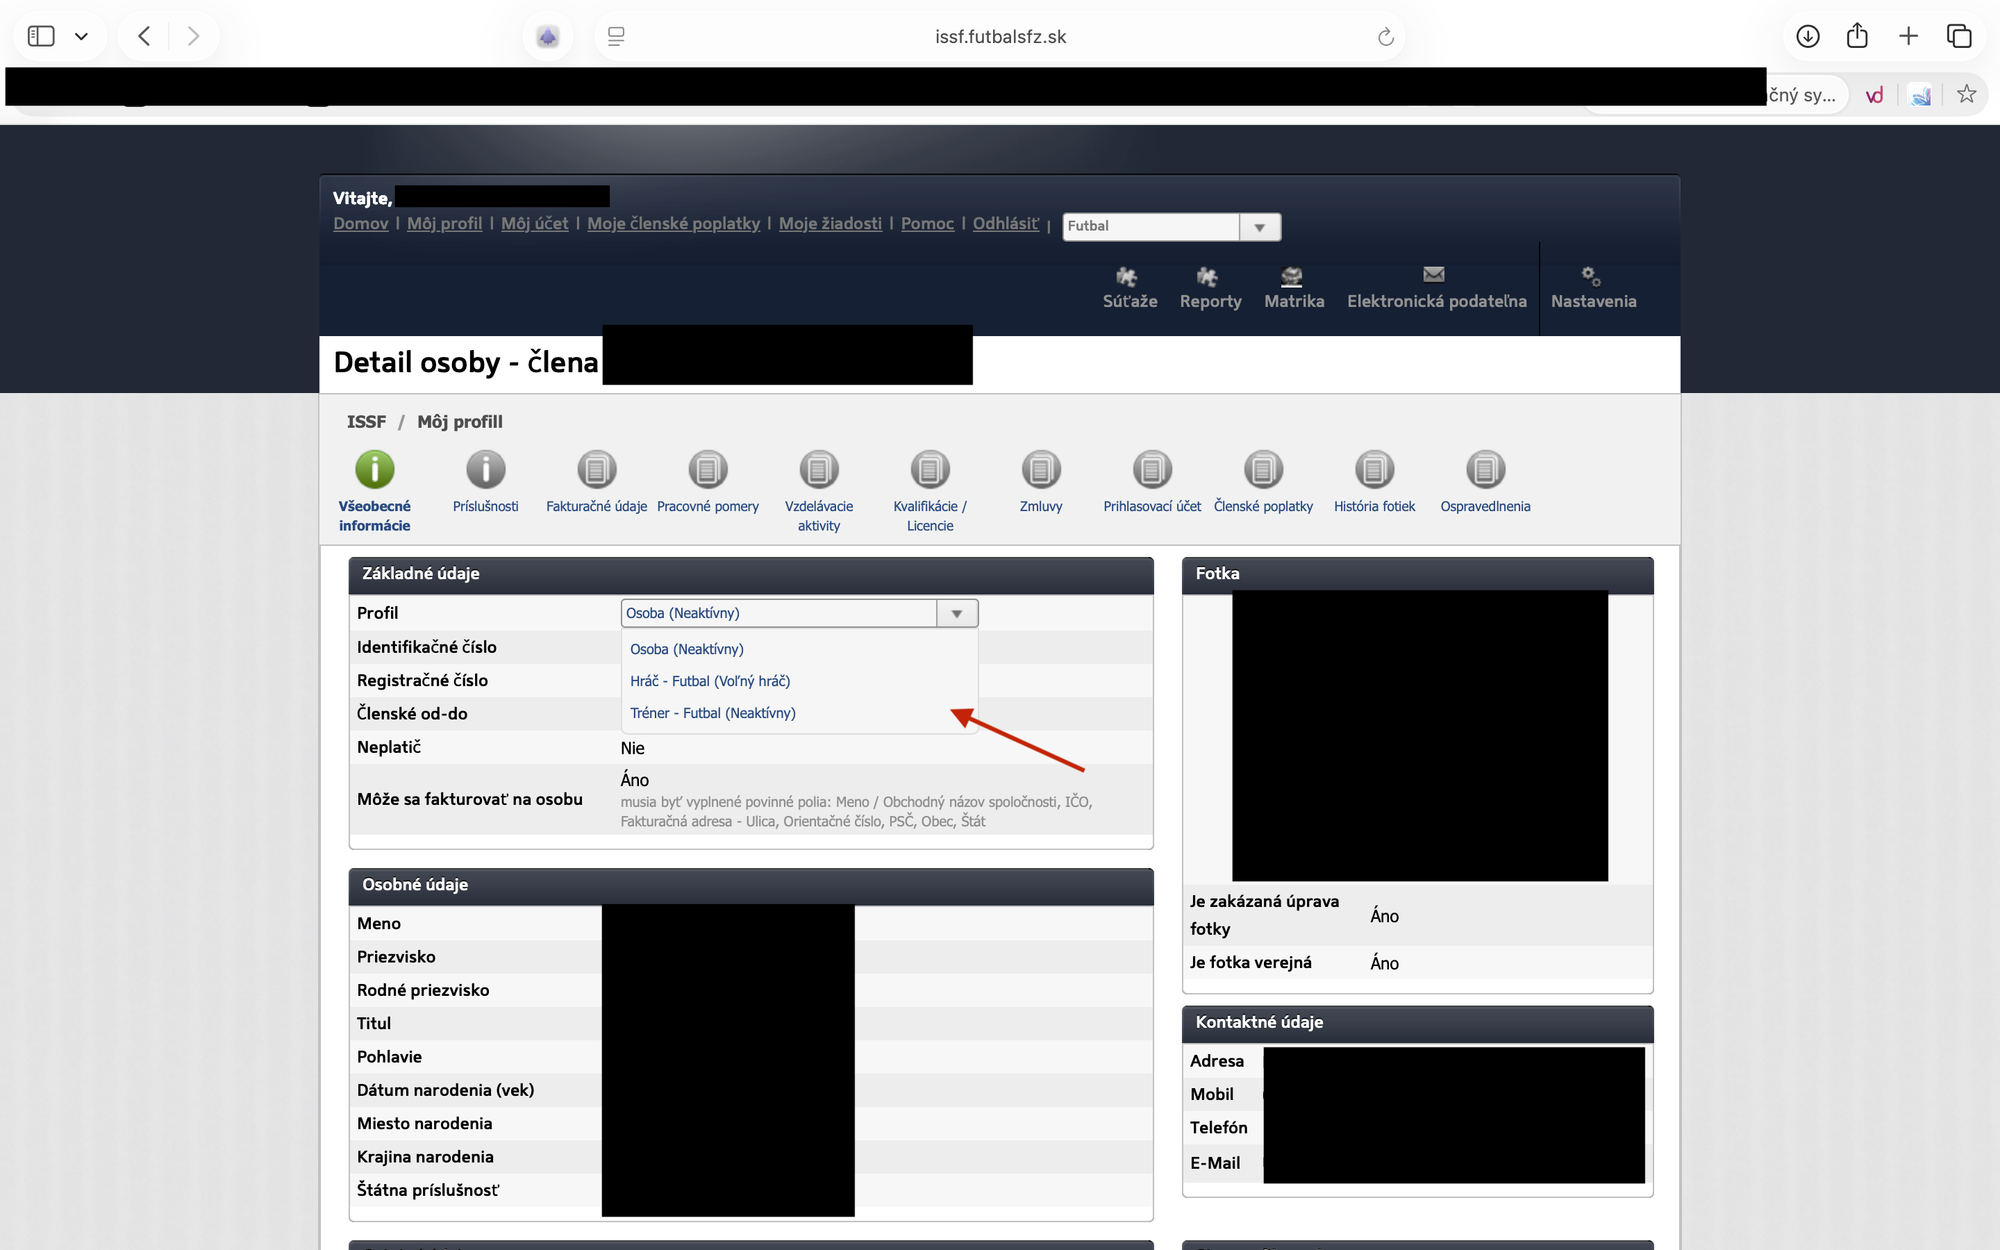
Task: Click the Safari downloads icon
Action: coord(1808,37)
